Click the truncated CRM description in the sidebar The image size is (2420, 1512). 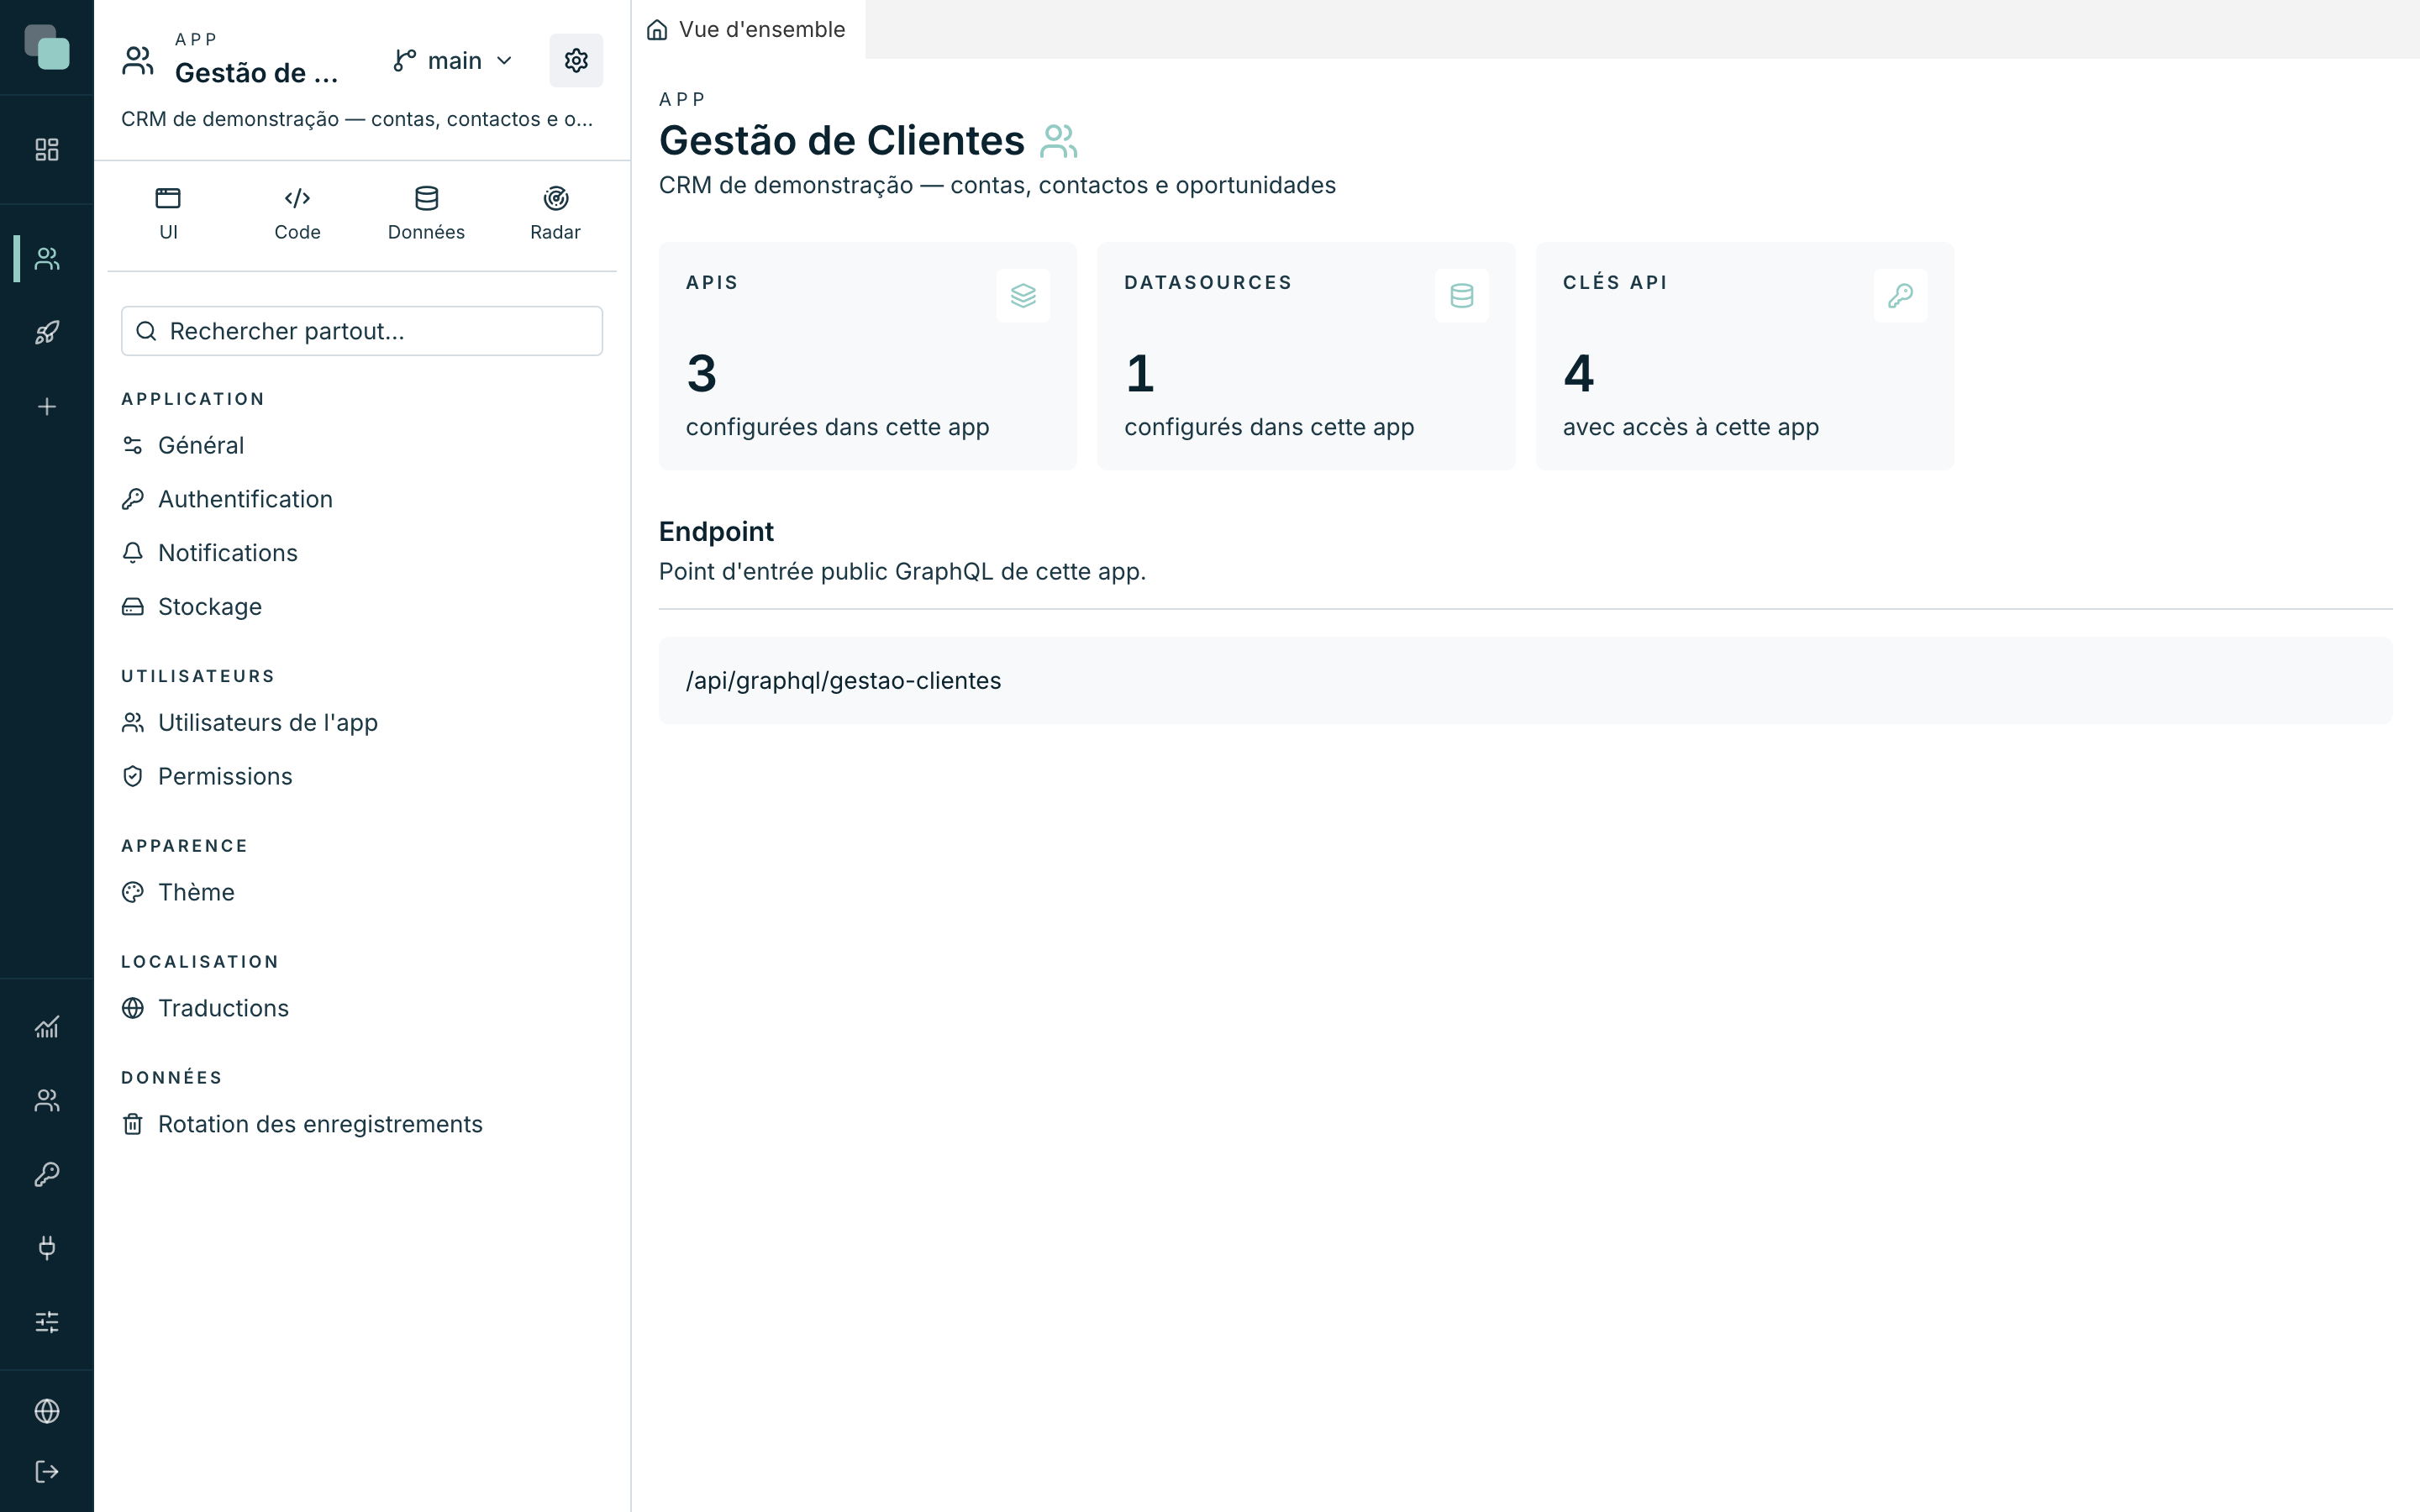pyautogui.click(x=357, y=119)
